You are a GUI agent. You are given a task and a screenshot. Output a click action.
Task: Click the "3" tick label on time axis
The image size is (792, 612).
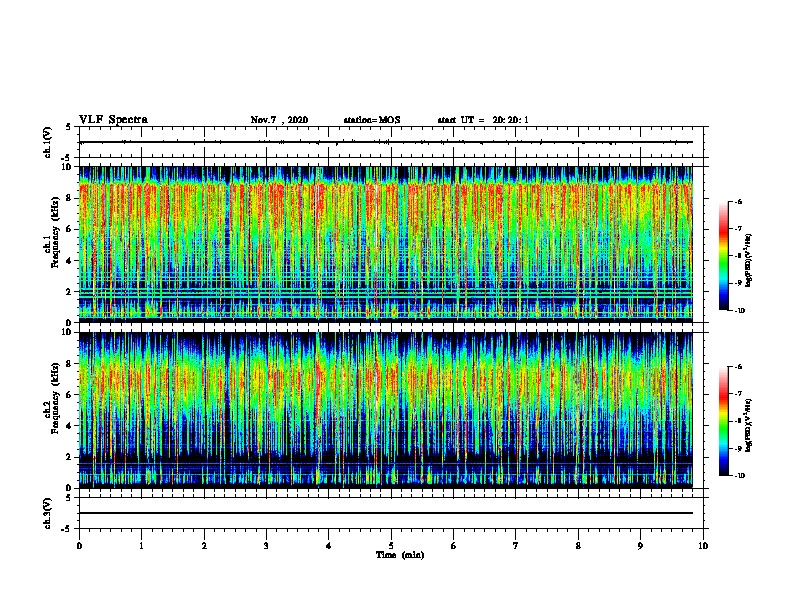click(266, 546)
